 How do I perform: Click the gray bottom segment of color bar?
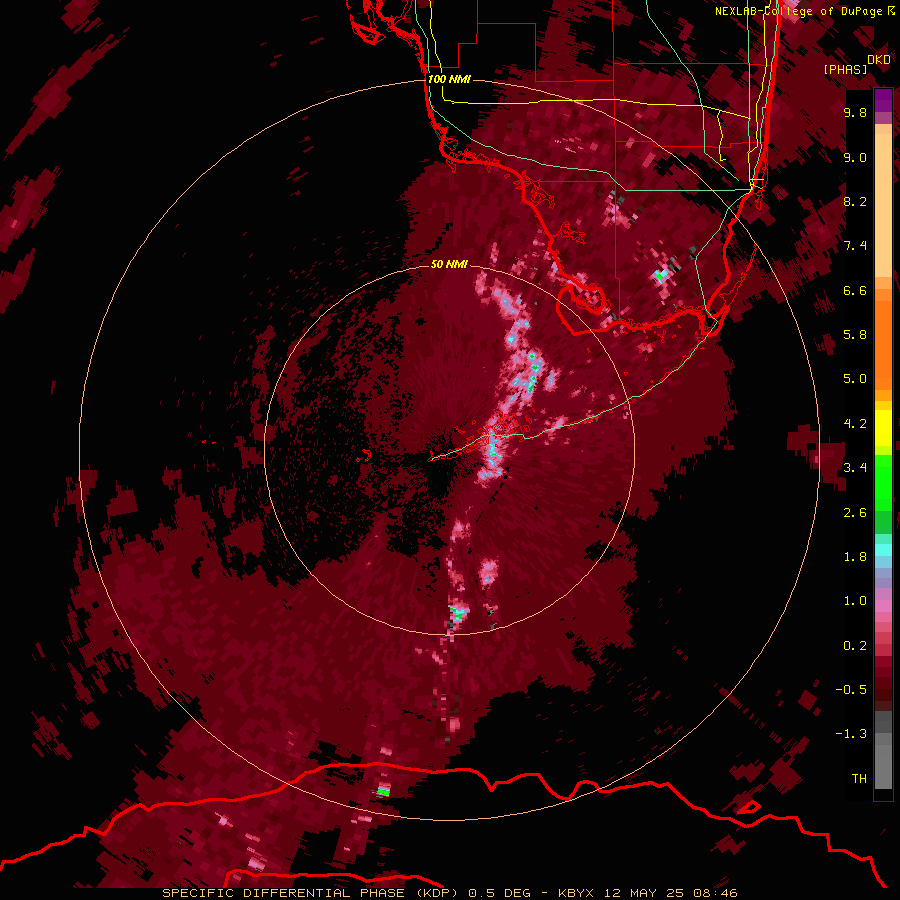click(x=883, y=752)
